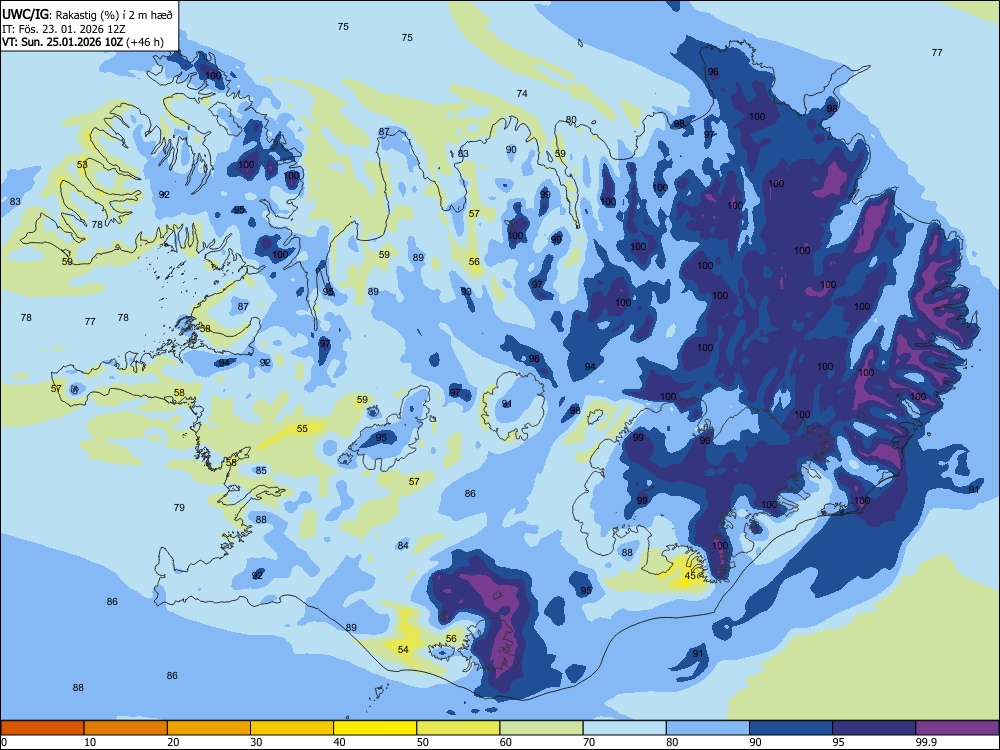Click the '55' humidity value on the map
This screenshot has width=1000, height=750.
click(302, 429)
